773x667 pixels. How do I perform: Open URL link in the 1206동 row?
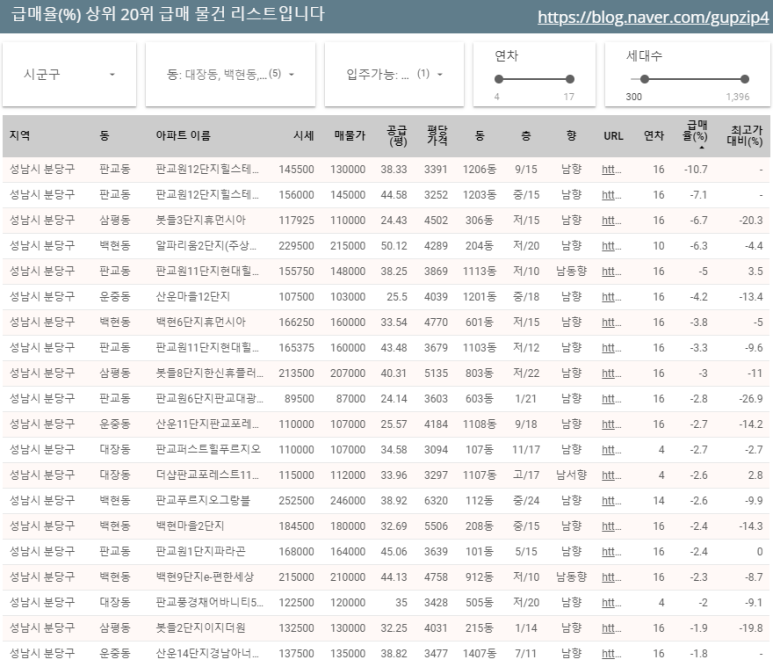[611, 170]
